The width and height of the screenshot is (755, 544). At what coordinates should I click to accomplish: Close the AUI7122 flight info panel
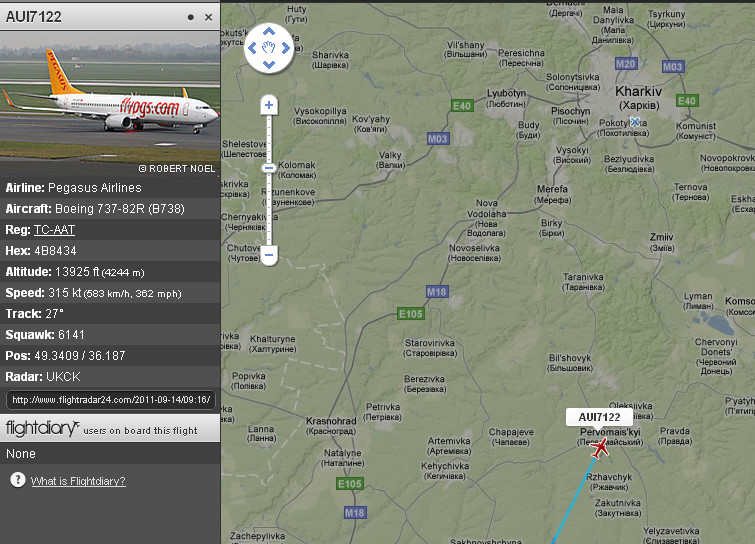tap(208, 17)
